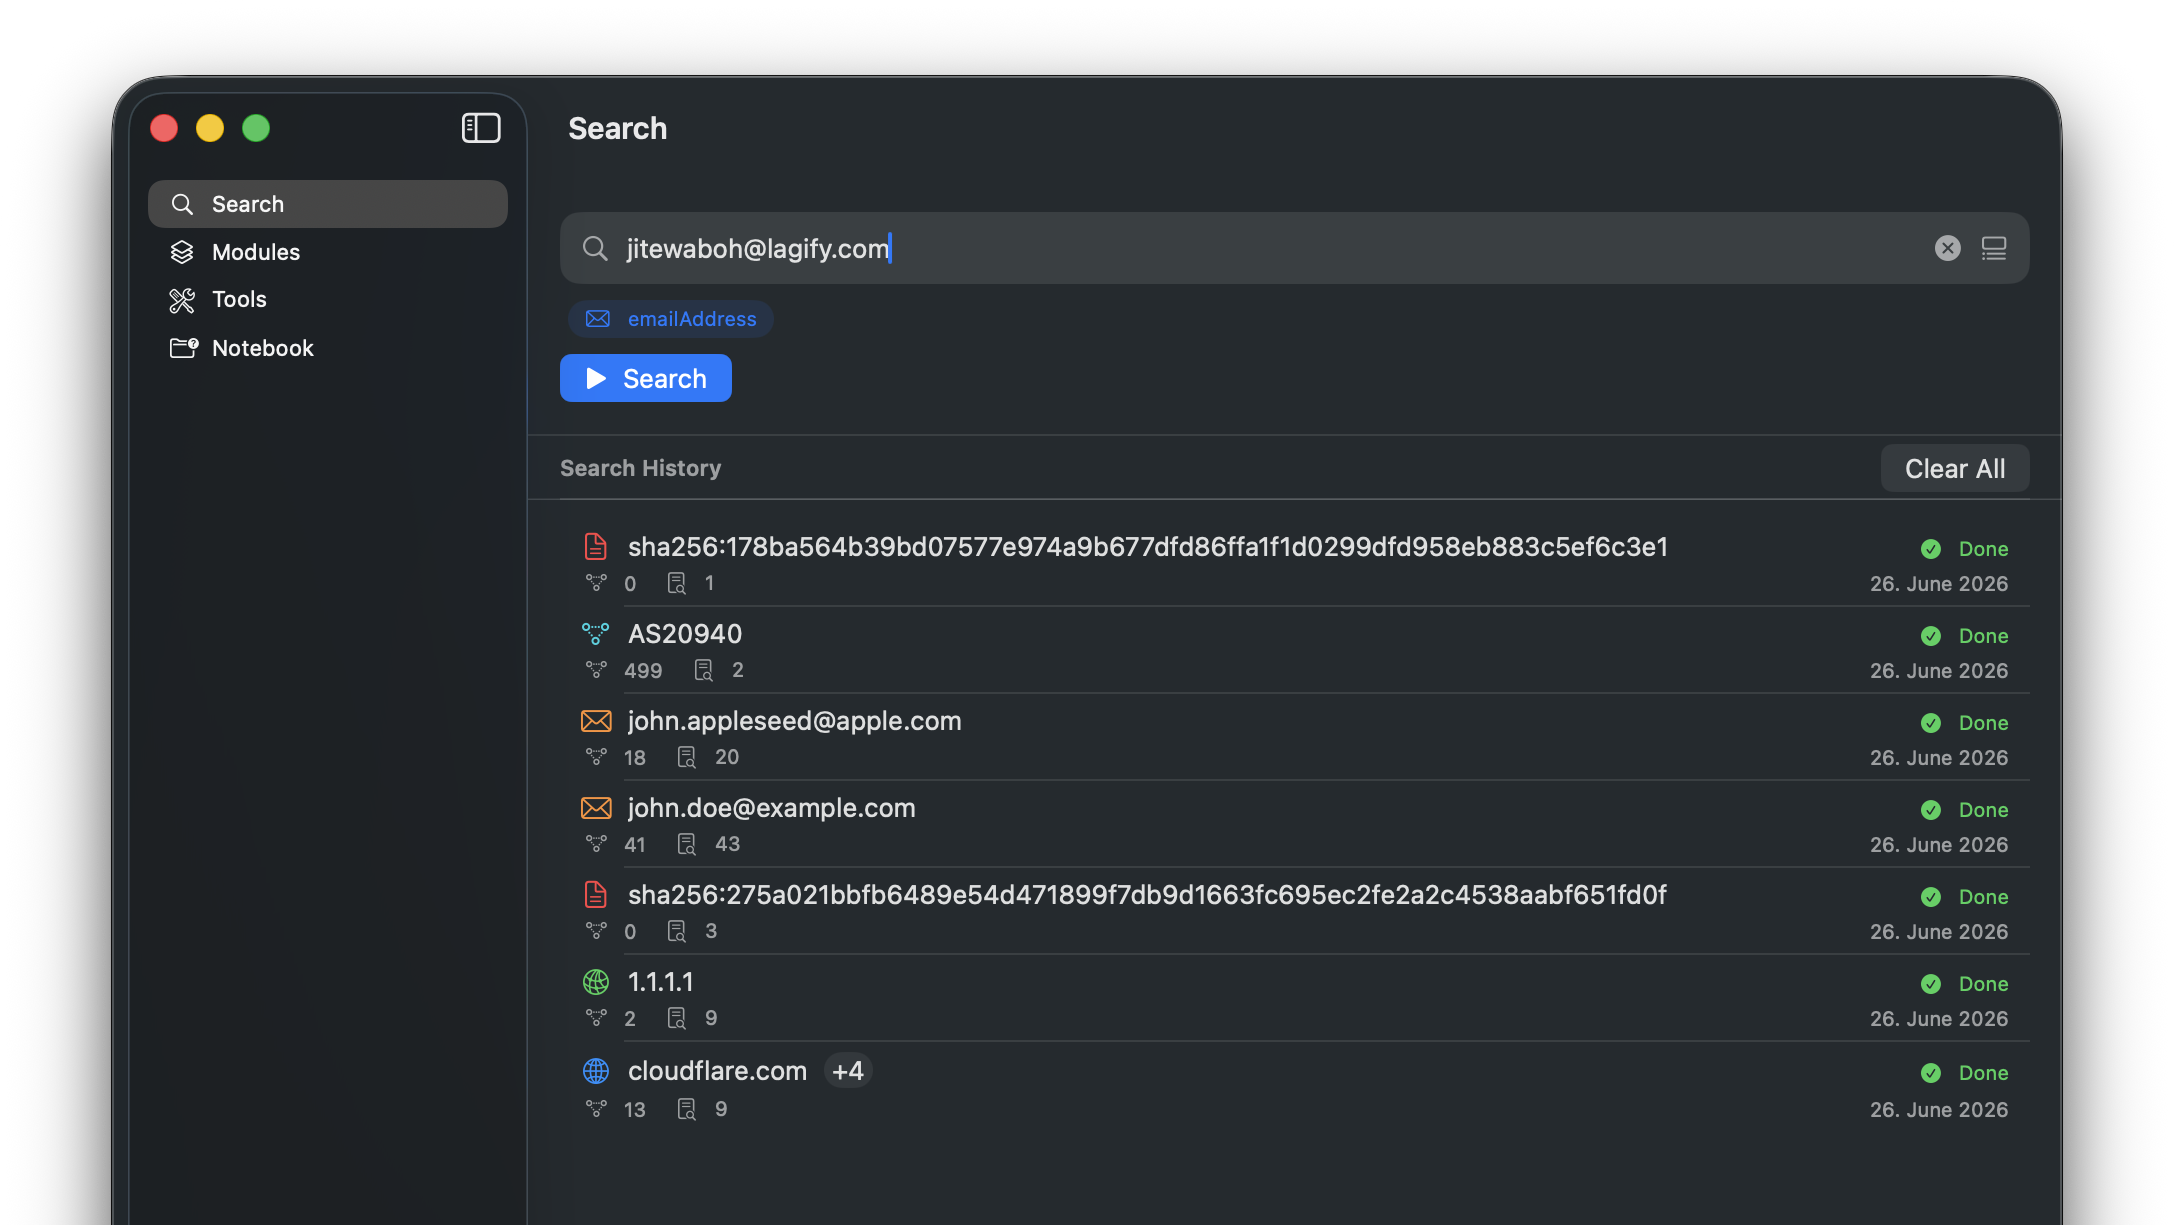Expand the +4 badge on cloudflare.com

pos(848,1071)
